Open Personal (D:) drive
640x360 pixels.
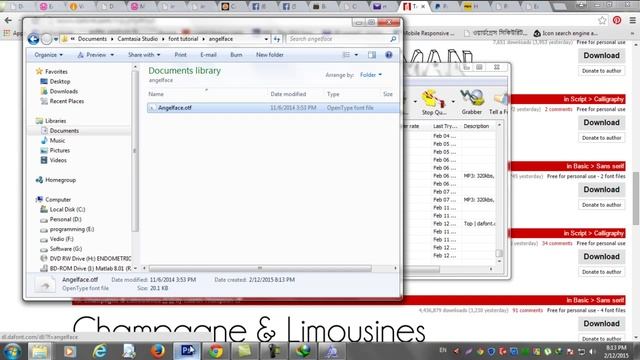(65, 219)
